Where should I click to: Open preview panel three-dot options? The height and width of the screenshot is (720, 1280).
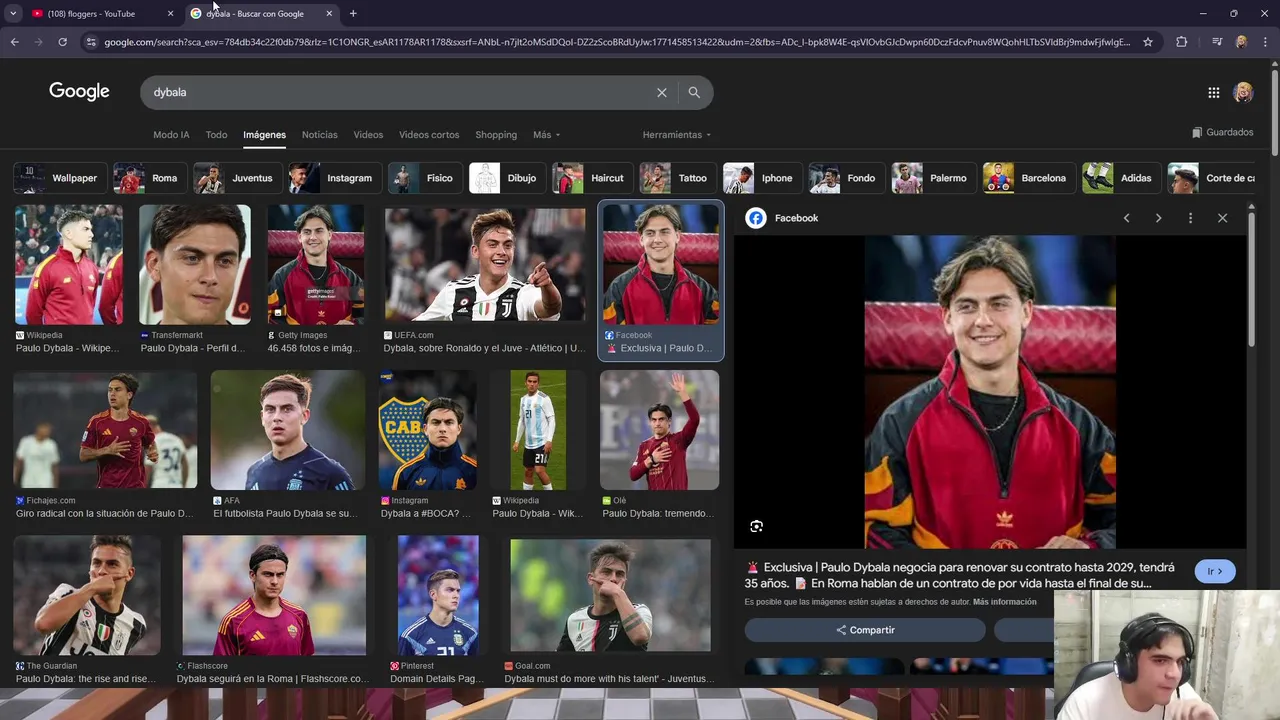(1190, 218)
